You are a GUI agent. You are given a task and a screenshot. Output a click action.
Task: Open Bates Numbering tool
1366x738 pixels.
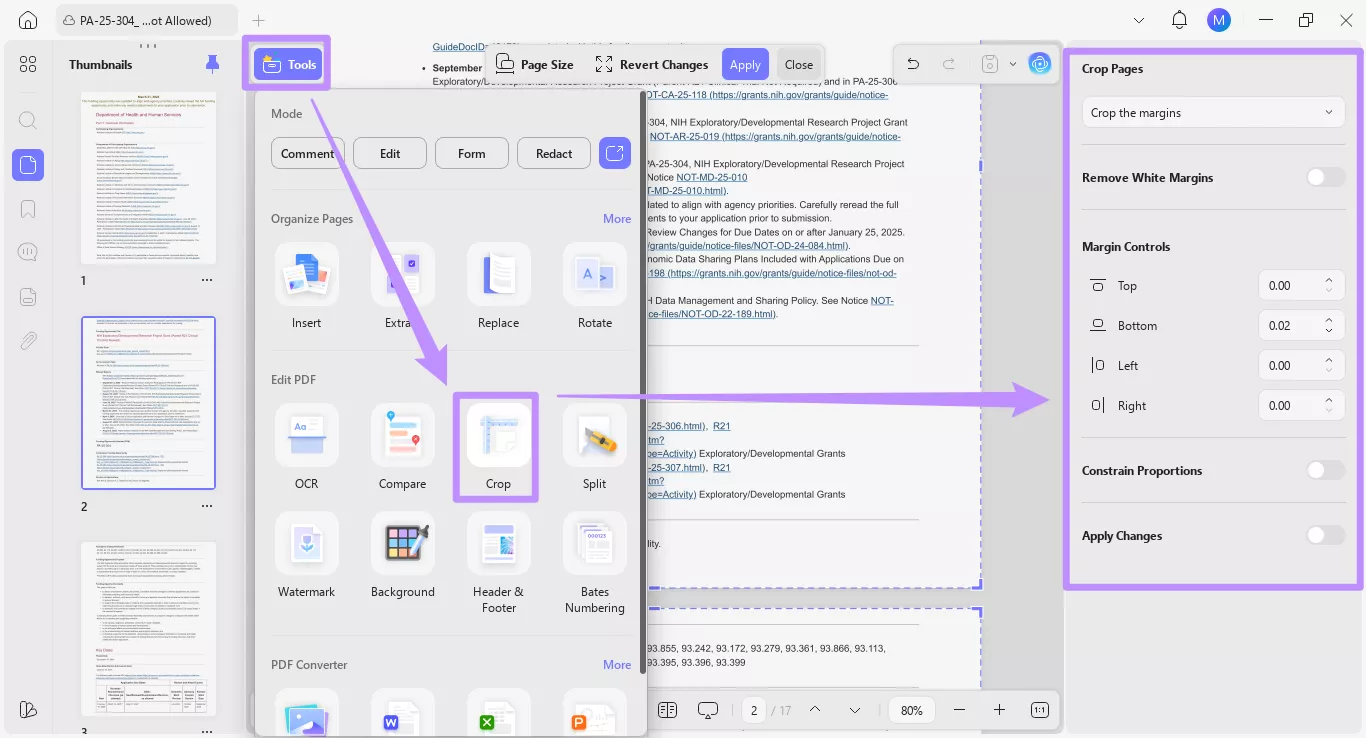595,563
